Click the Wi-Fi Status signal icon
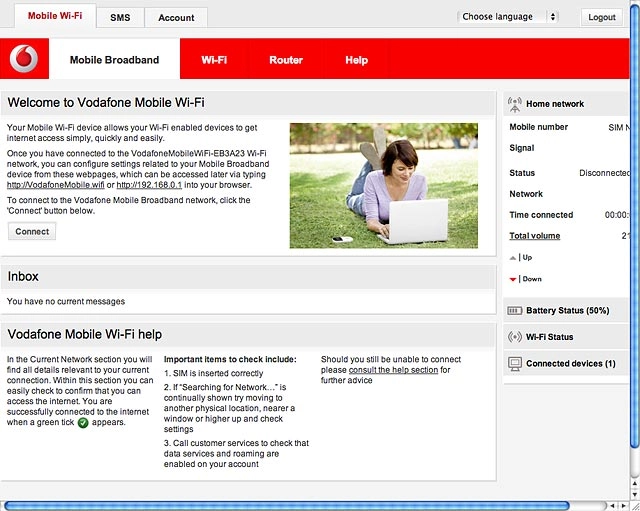This screenshot has width=640, height=511. (x=515, y=337)
